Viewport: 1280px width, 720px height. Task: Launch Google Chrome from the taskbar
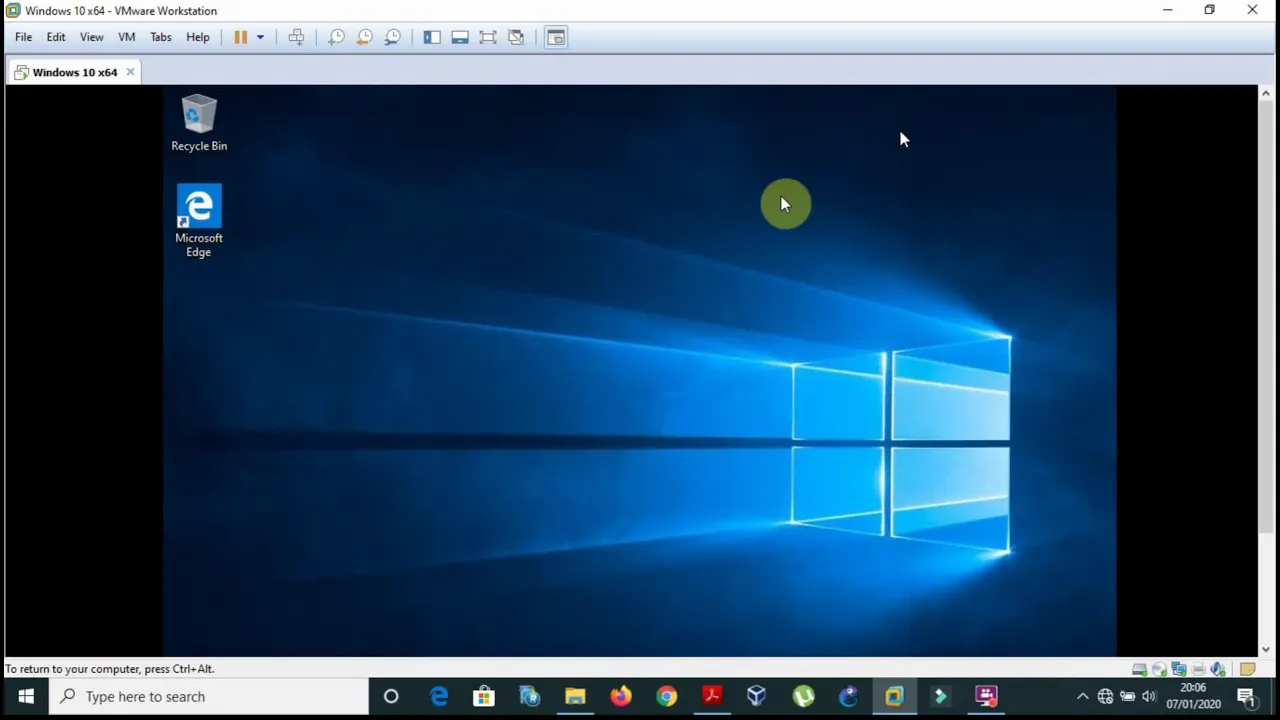click(666, 696)
